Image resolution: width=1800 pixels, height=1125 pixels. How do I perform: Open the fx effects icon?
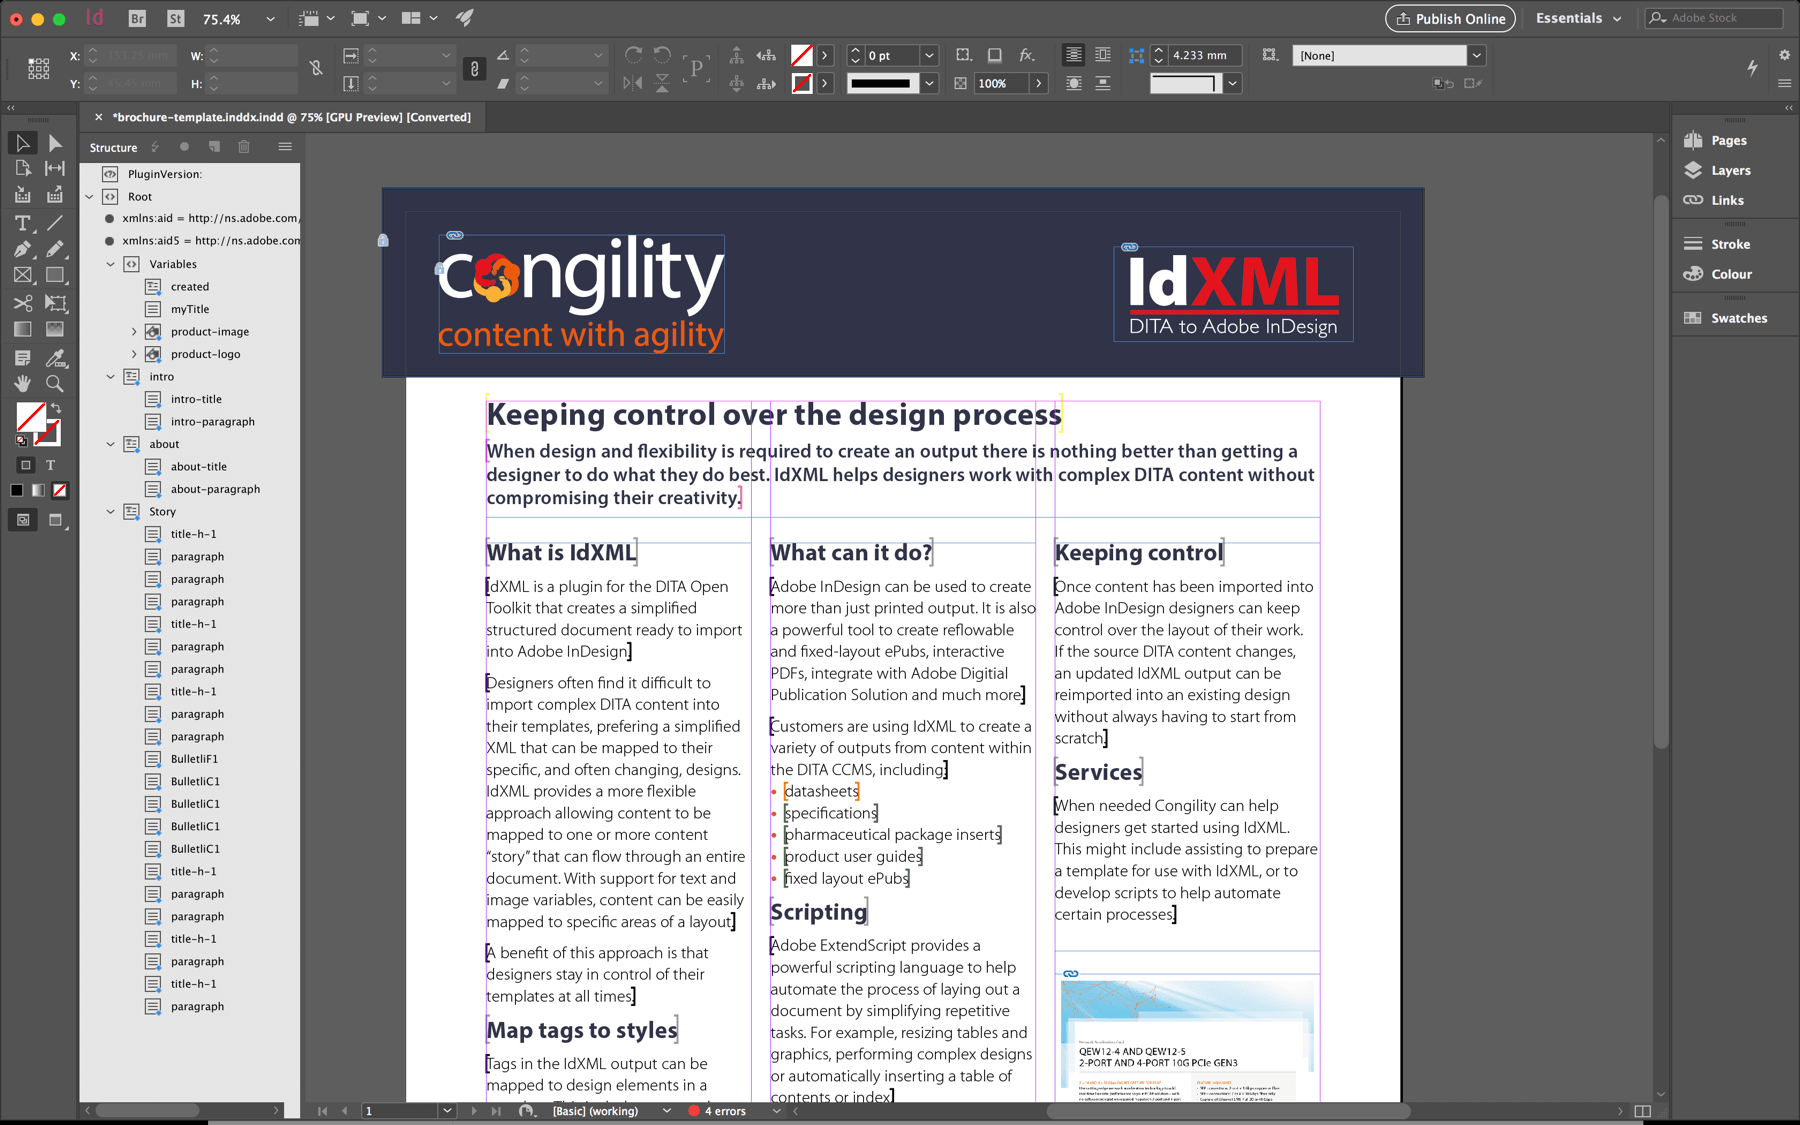click(x=1027, y=55)
